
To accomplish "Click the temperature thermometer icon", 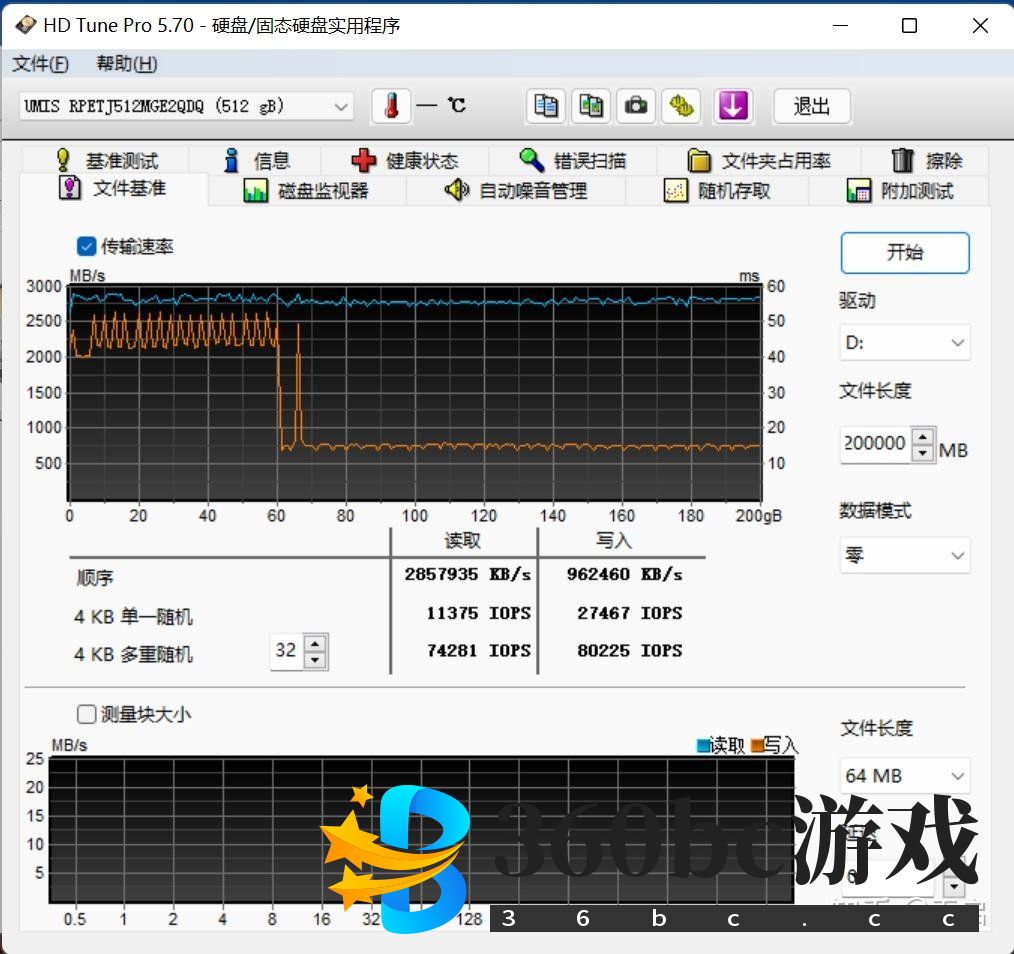I will (x=391, y=106).
